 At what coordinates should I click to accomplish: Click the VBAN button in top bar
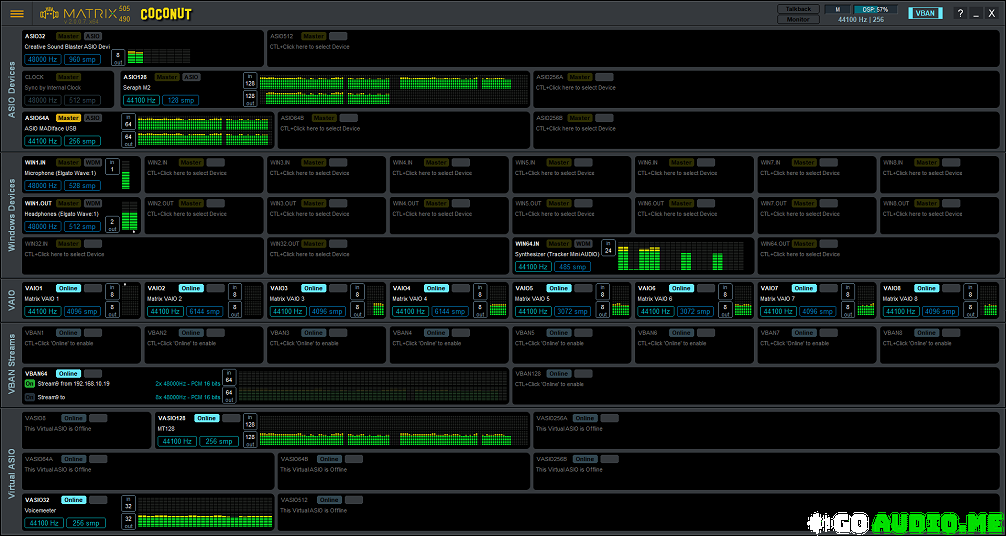925,13
